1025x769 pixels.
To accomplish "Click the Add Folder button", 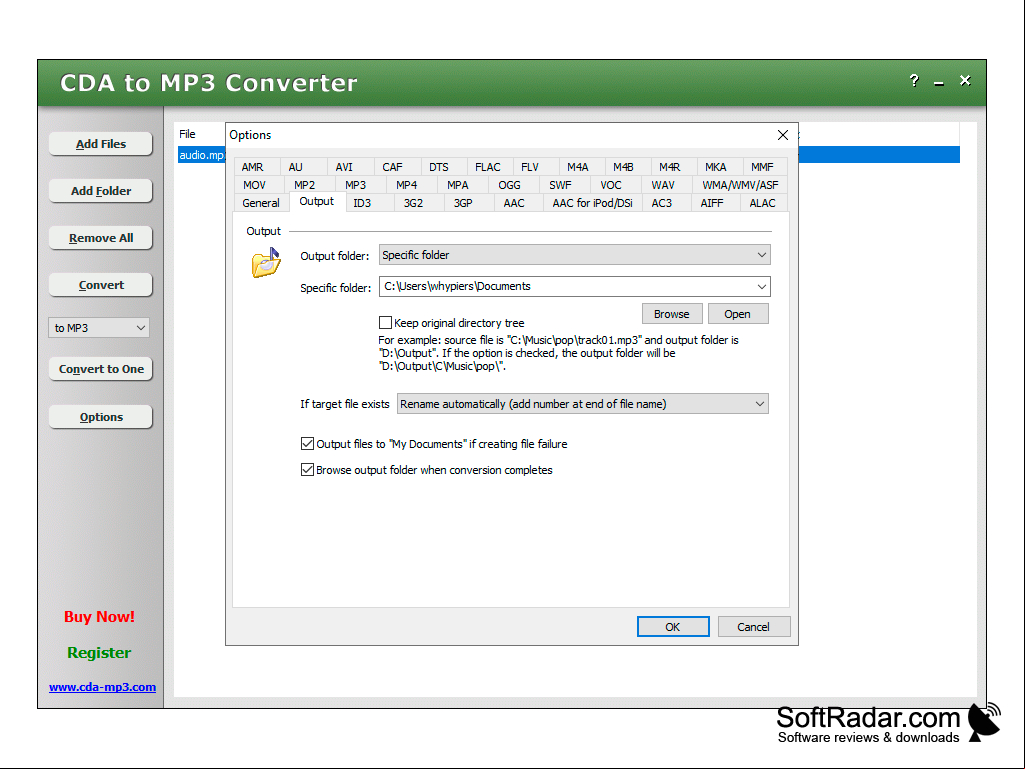I will [x=101, y=191].
